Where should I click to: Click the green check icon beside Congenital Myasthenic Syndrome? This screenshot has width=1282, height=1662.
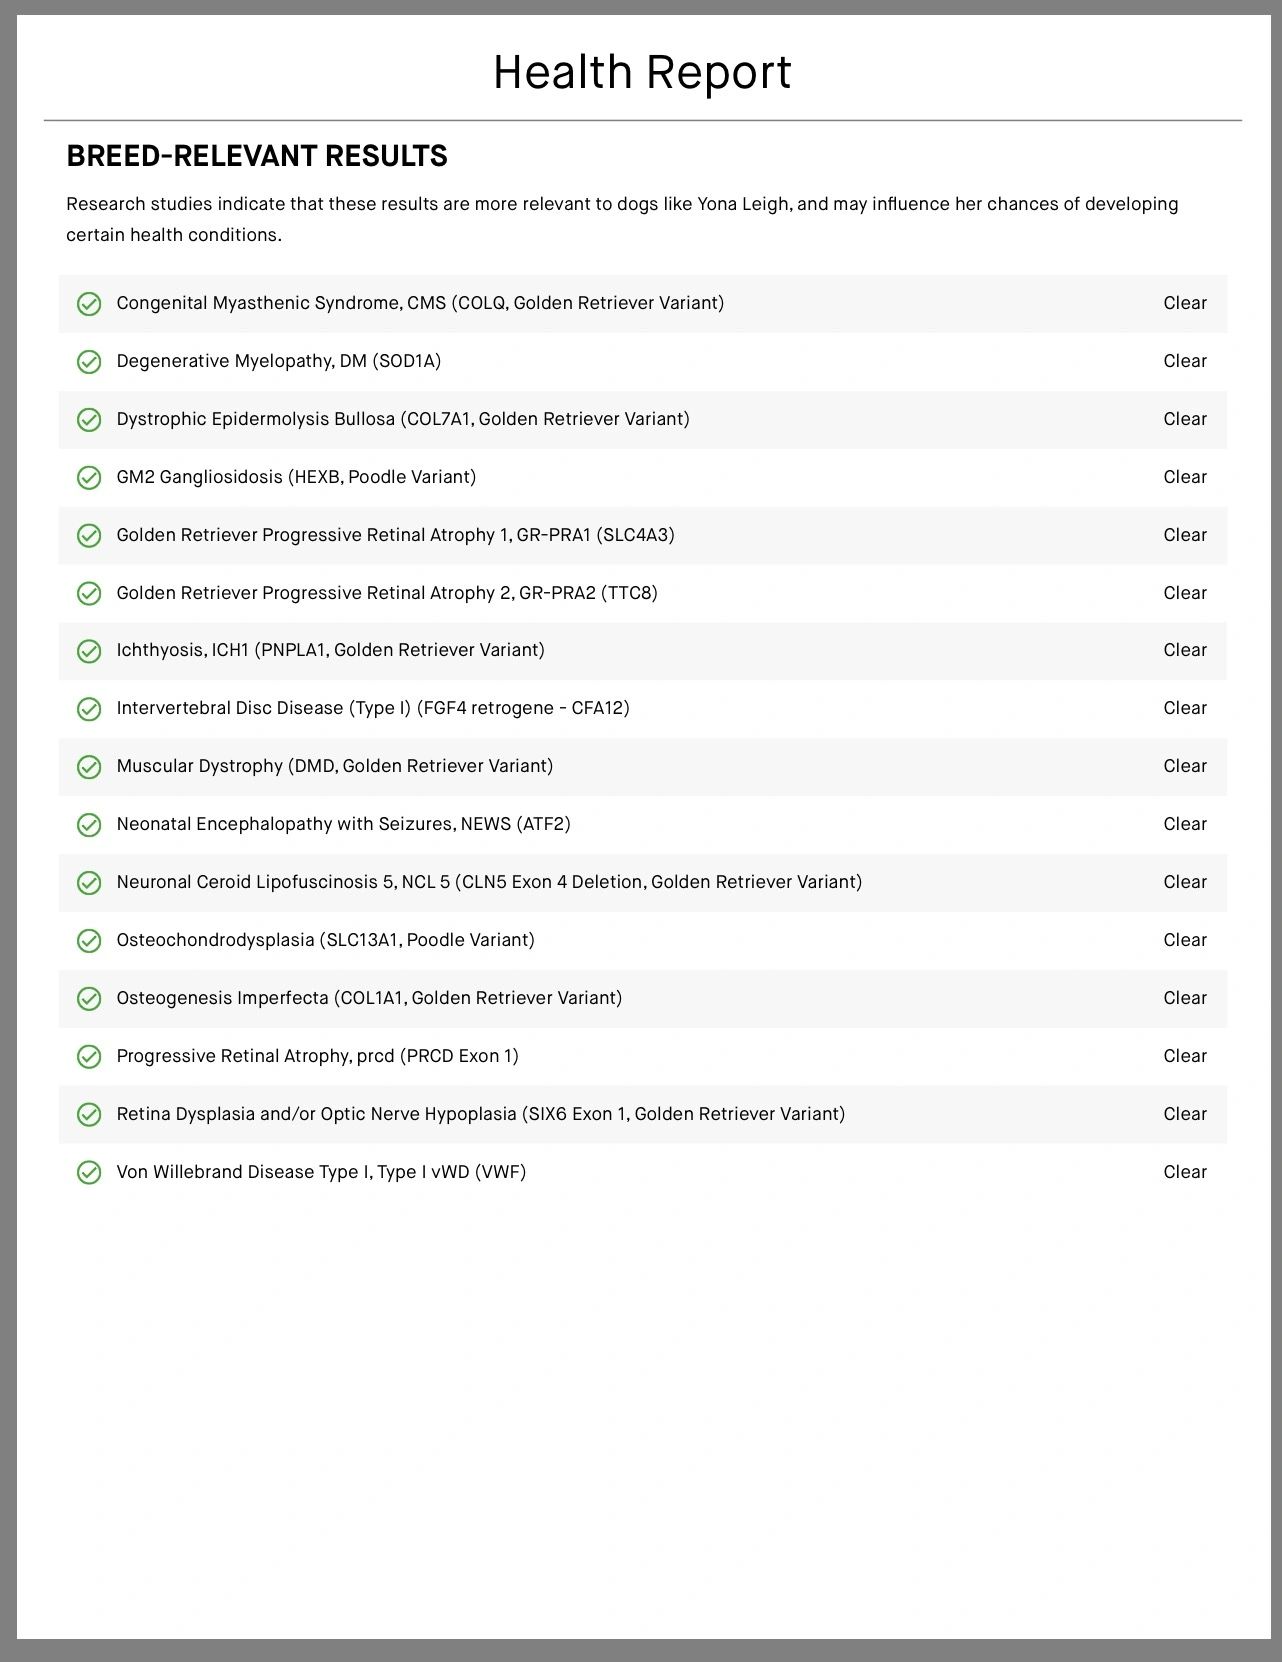(89, 304)
